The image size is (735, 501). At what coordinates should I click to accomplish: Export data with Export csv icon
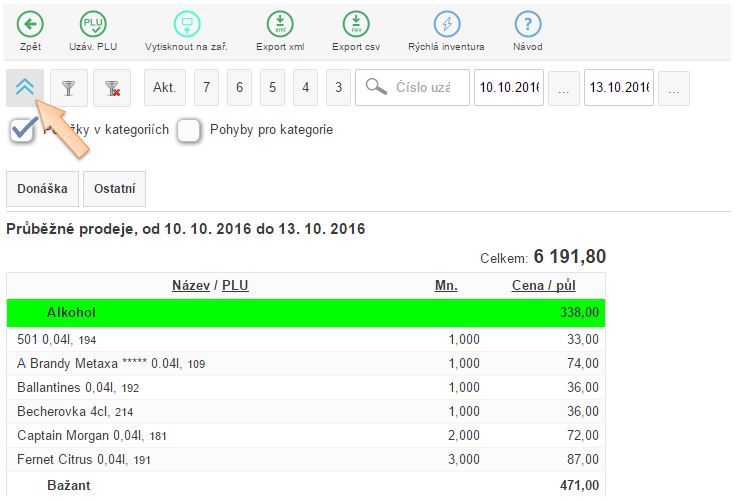pos(355,25)
